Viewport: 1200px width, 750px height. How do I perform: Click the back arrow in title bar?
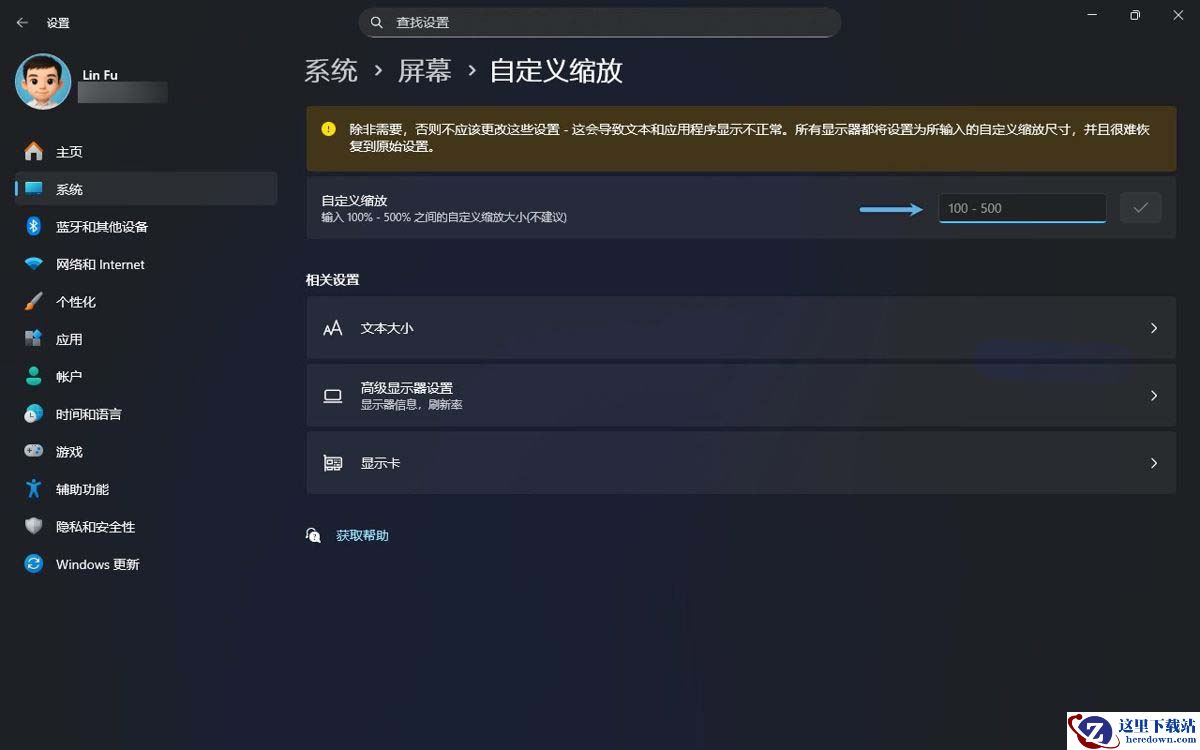click(x=22, y=22)
